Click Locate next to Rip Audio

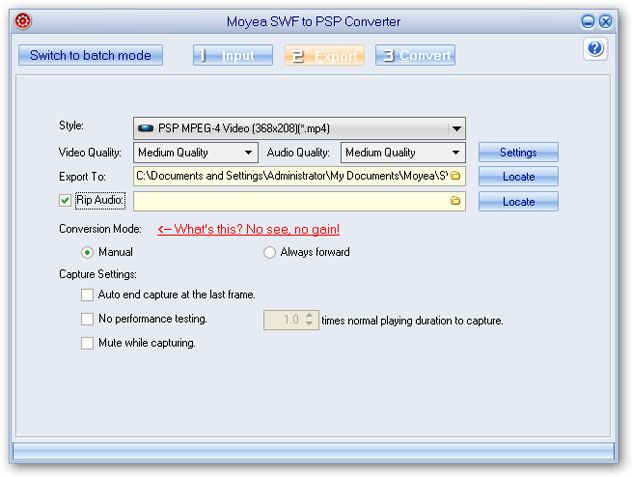coord(518,201)
